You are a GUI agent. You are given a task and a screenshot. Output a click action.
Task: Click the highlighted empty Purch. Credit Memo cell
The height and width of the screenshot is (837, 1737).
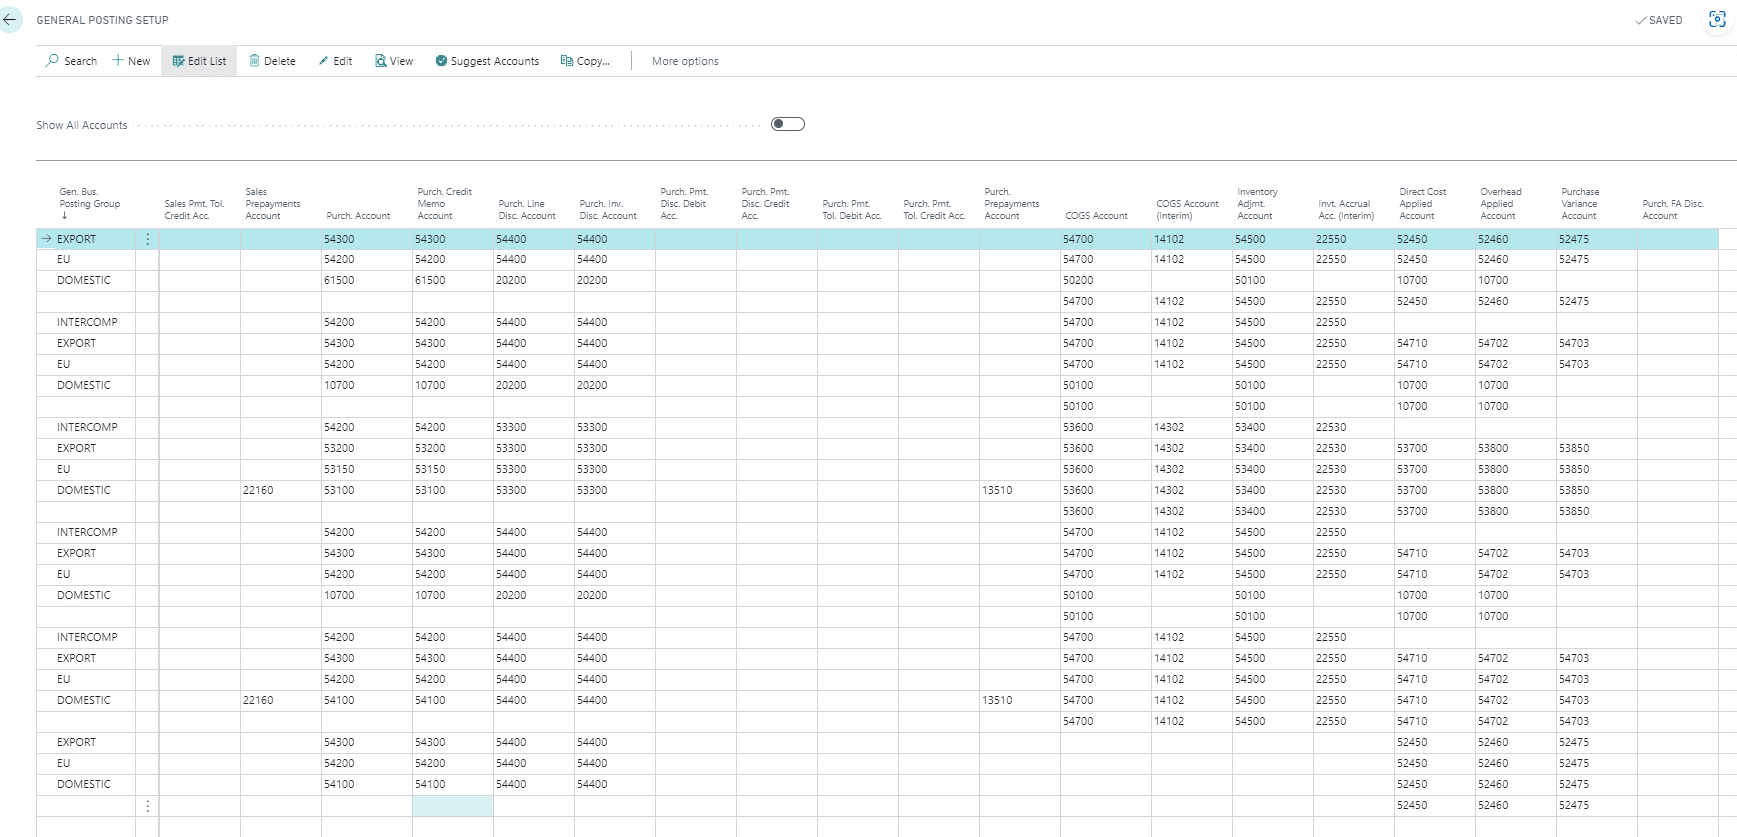pyautogui.click(x=452, y=805)
